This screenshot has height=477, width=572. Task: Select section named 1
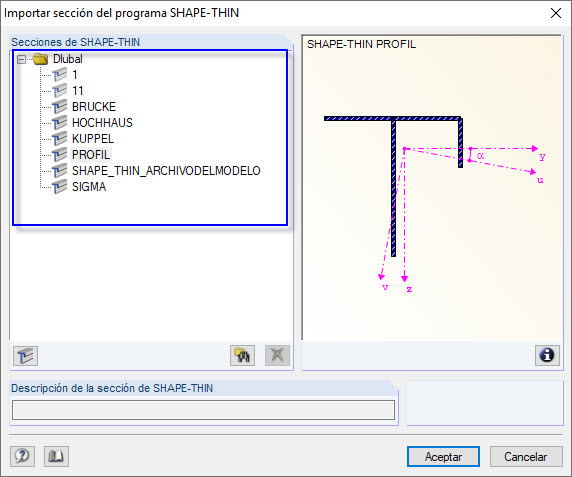tap(75, 75)
